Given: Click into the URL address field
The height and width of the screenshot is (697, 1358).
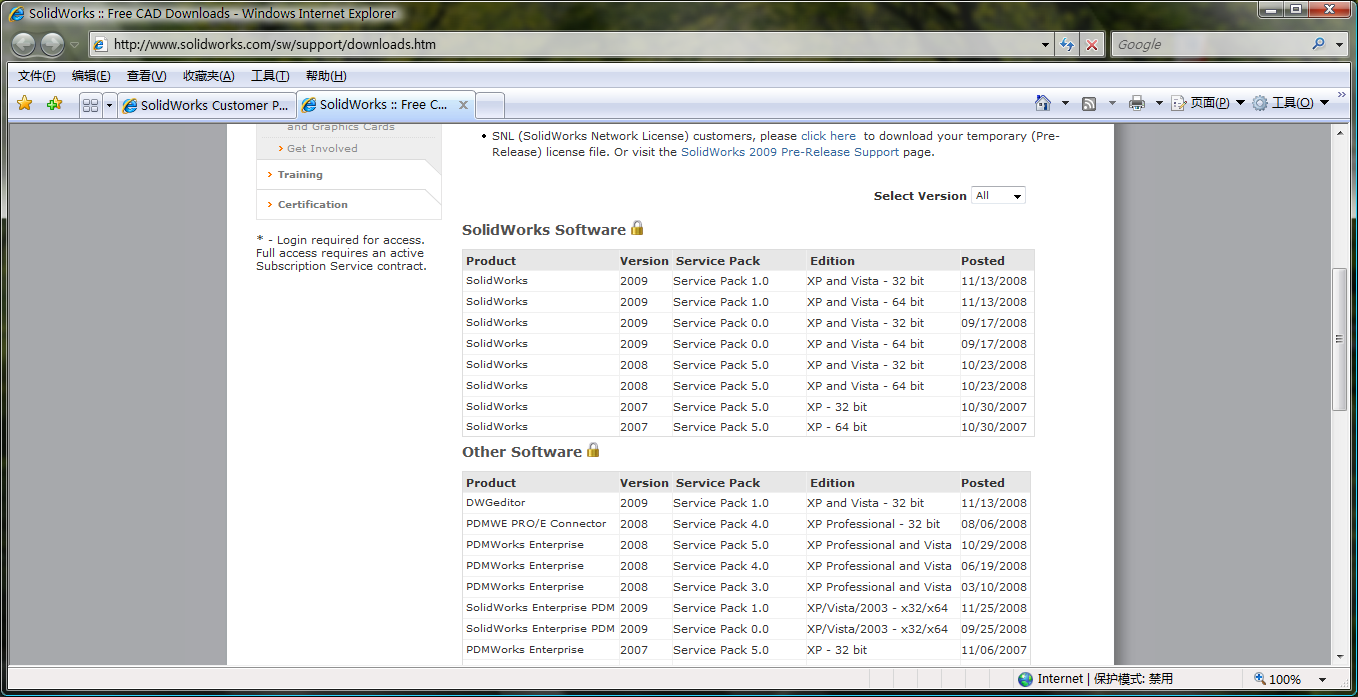Looking at the screenshot, I should [x=572, y=44].
